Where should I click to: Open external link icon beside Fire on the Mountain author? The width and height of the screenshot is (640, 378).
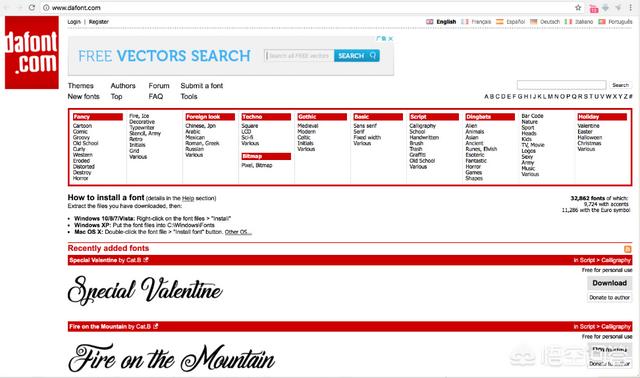tap(156, 326)
